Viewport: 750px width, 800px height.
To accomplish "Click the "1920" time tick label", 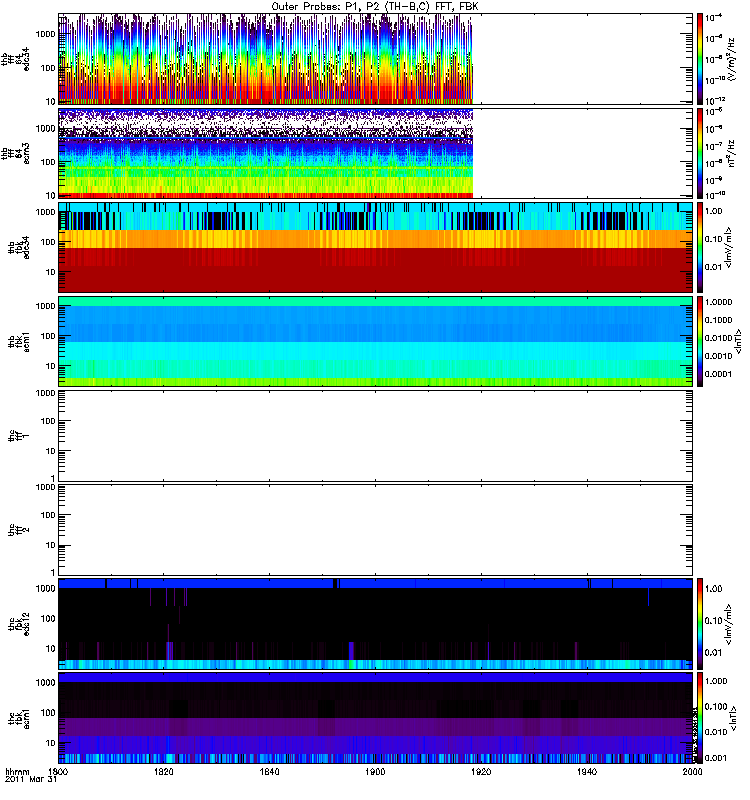I will point(481,772).
